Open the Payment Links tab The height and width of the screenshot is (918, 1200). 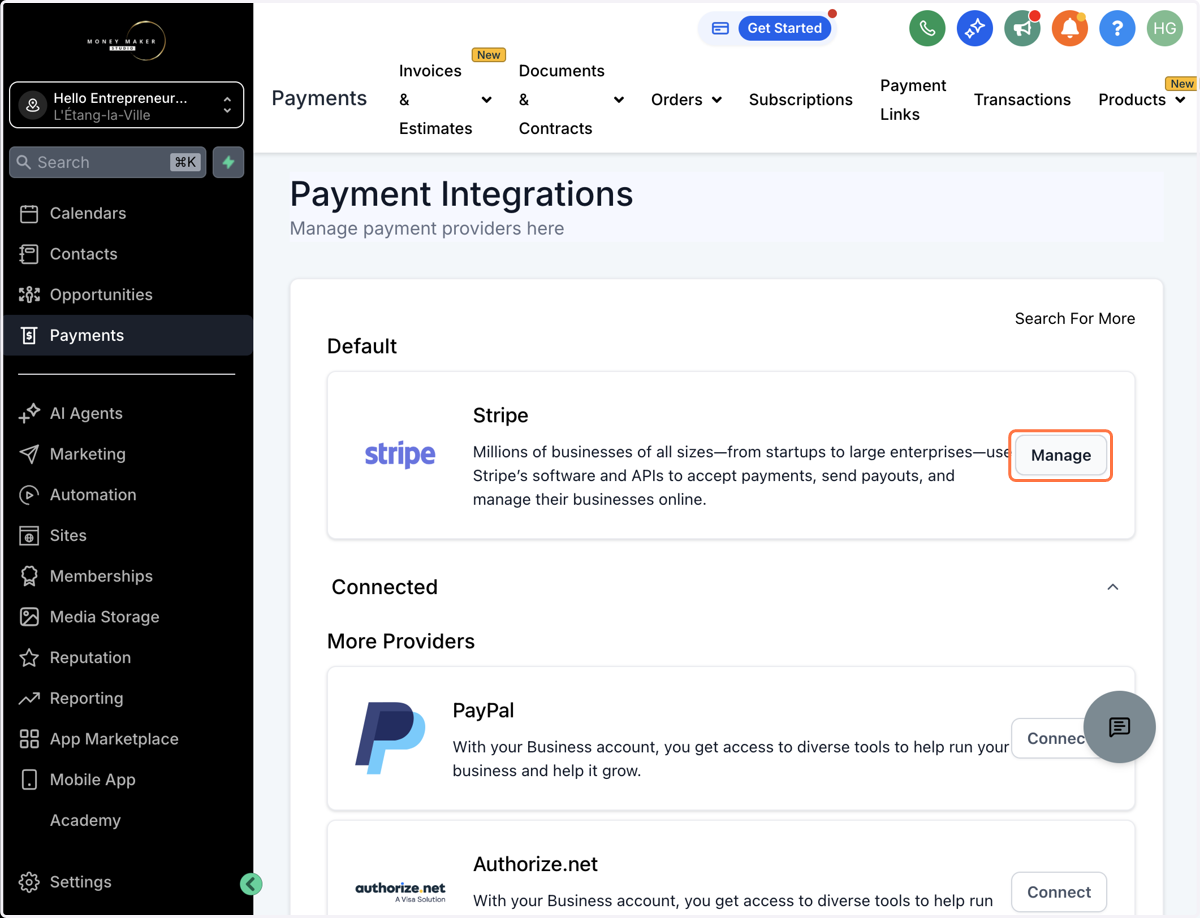pos(913,99)
